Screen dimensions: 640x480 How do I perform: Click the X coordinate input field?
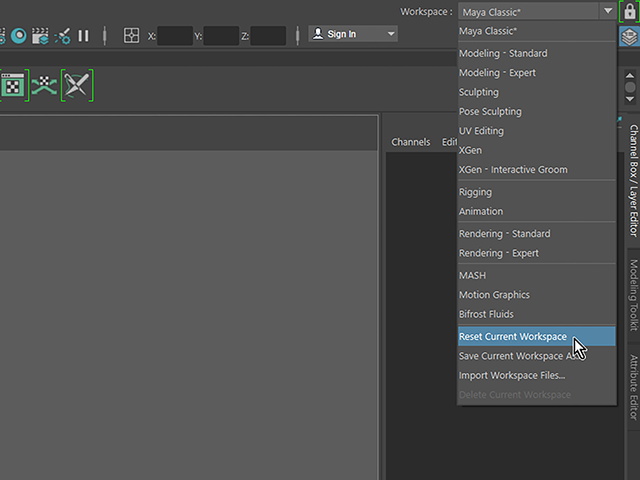tap(175, 36)
